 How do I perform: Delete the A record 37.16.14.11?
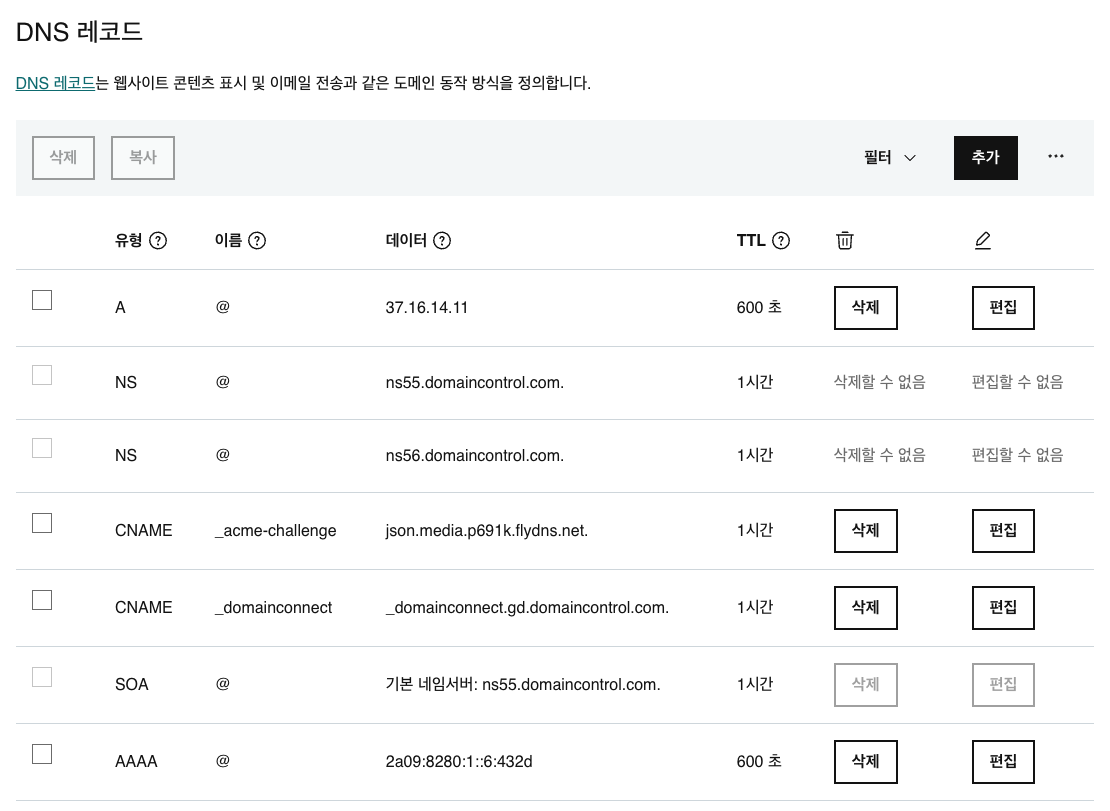click(x=865, y=308)
